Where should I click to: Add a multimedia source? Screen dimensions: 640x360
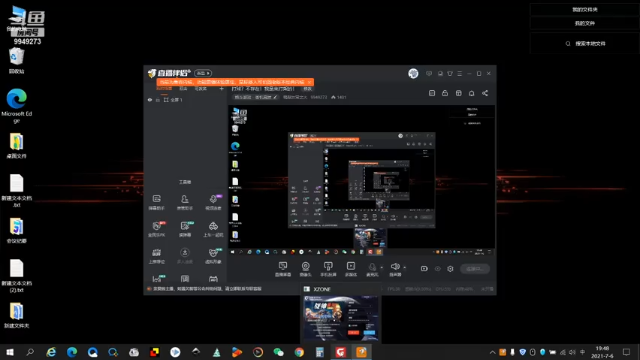pyautogui.click(x=351, y=269)
